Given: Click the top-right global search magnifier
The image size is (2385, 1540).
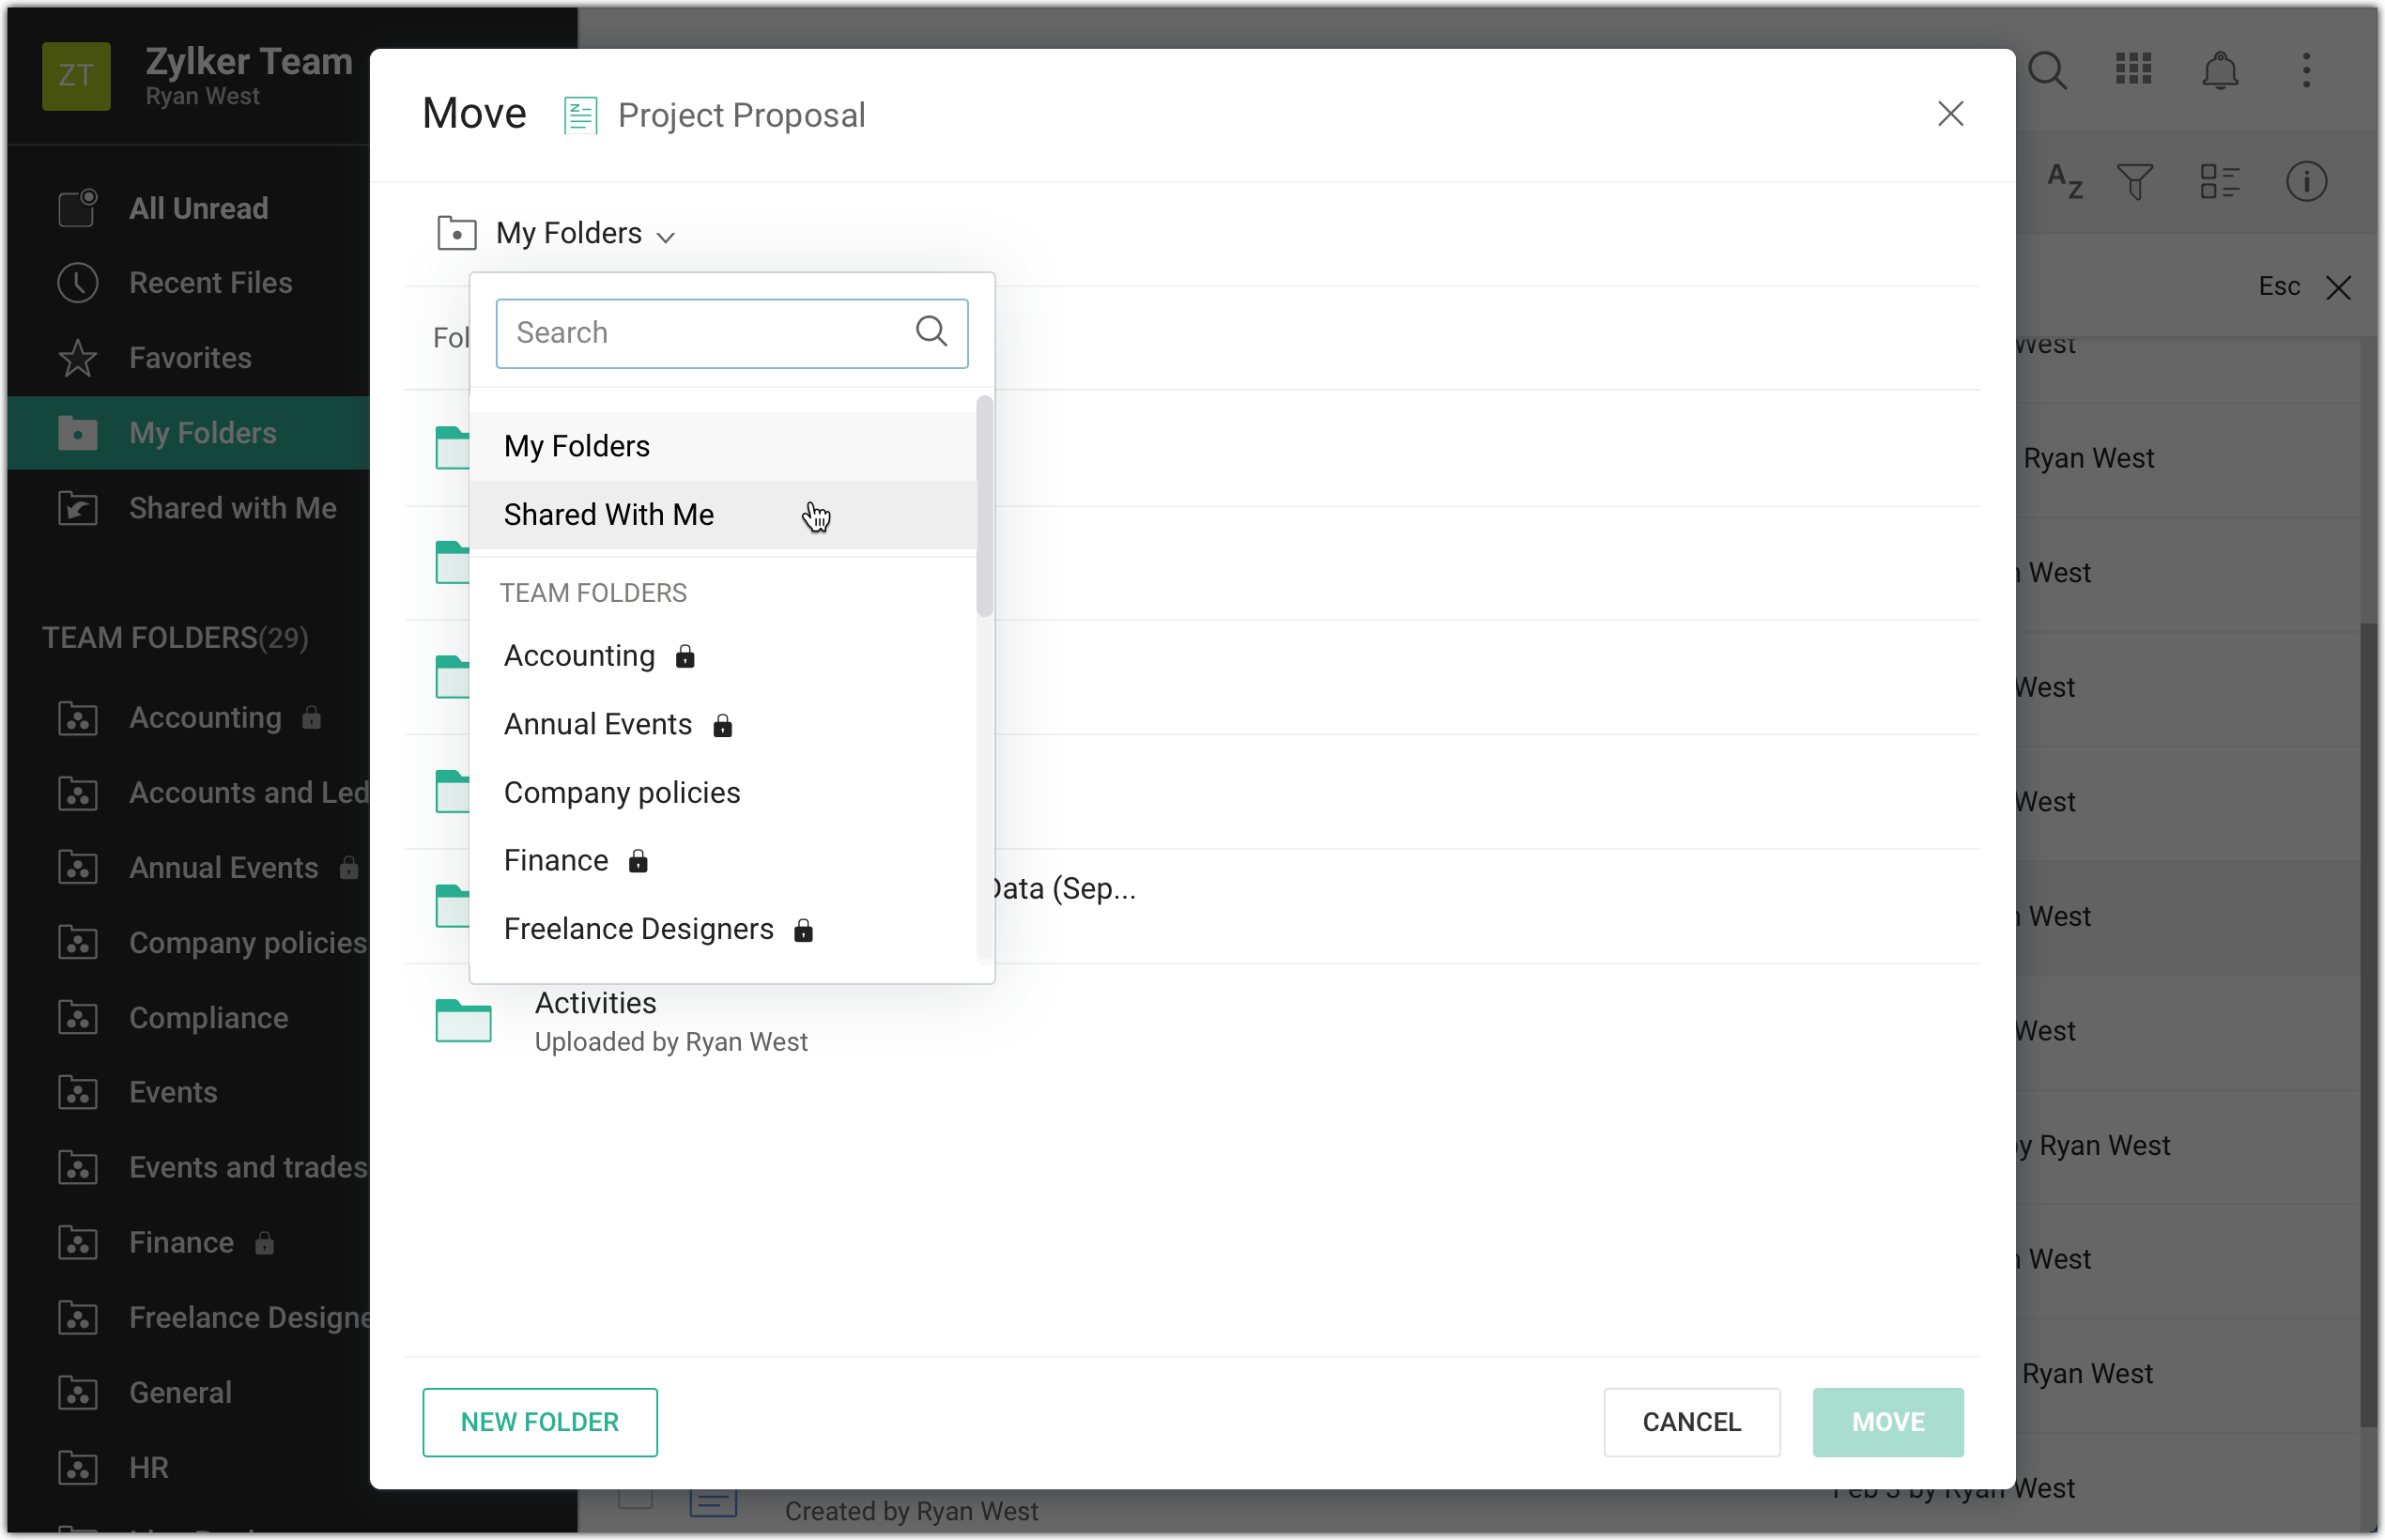Looking at the screenshot, I should pyautogui.click(x=2047, y=70).
